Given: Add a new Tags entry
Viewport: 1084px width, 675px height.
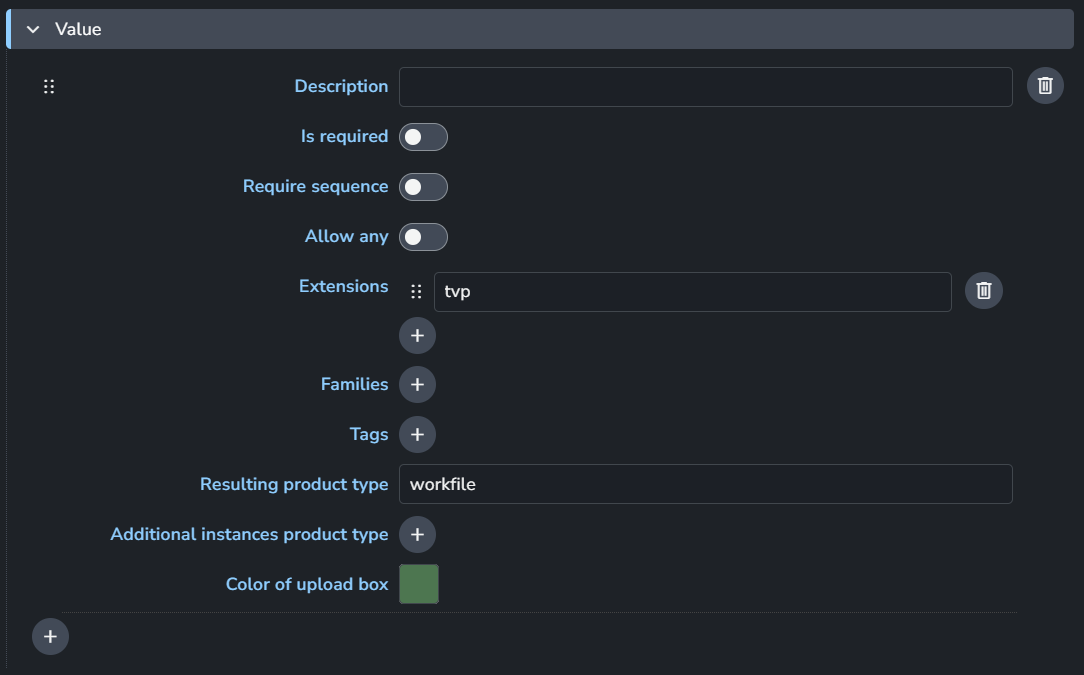Looking at the screenshot, I should [417, 434].
